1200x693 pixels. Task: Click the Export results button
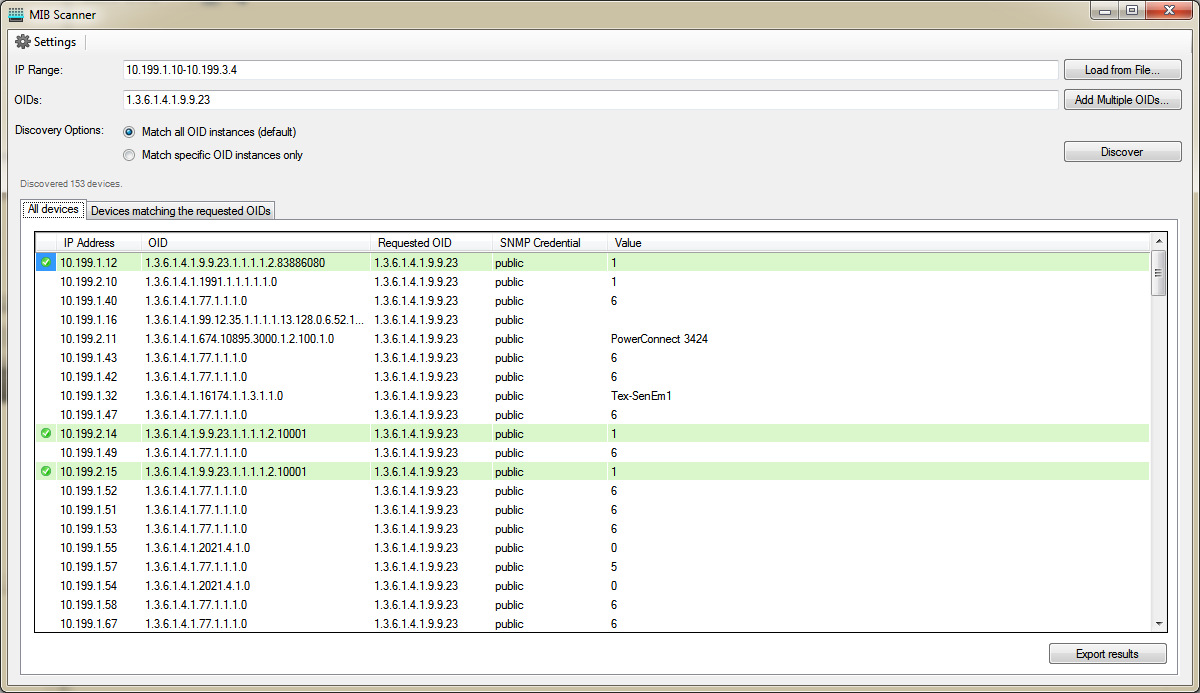coord(1107,654)
